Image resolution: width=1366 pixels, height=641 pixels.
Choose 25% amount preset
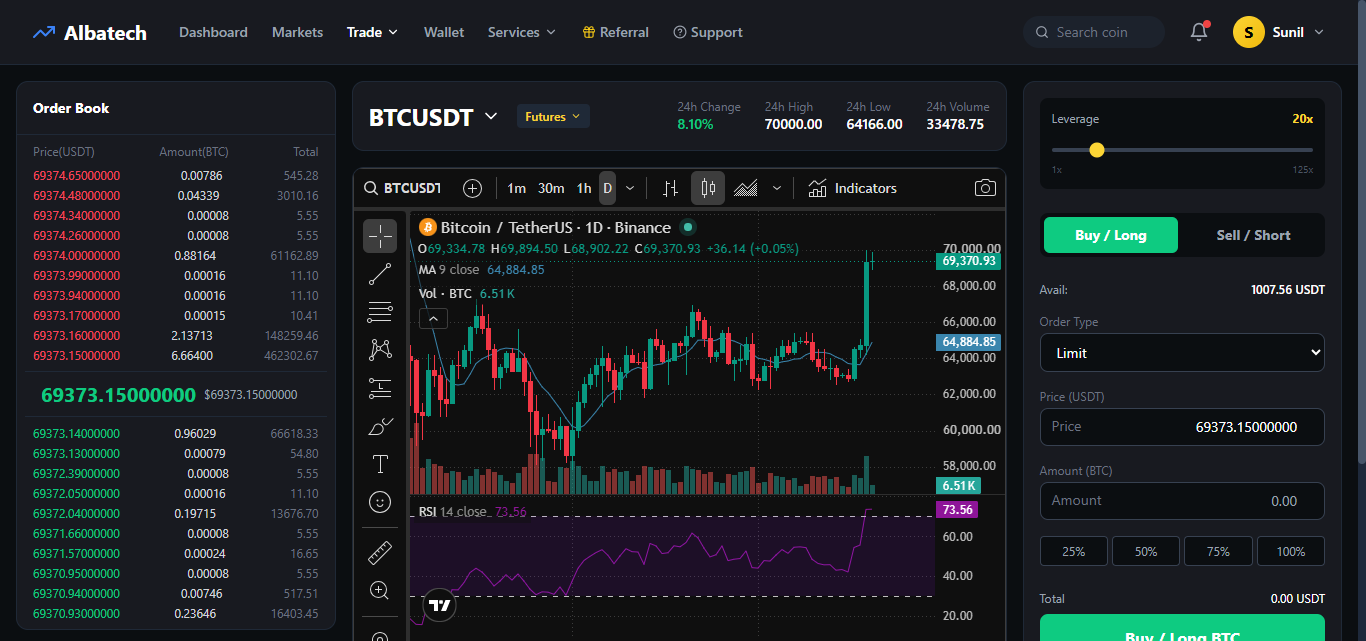coord(1074,551)
